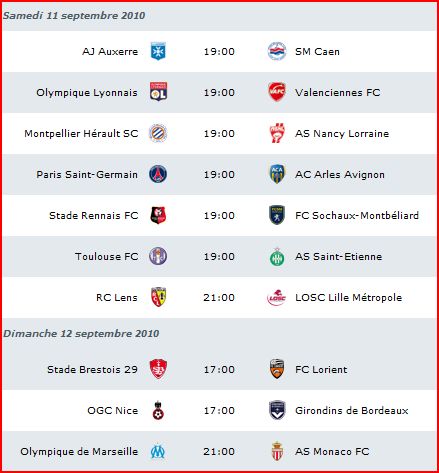Viewport: 439px width, 473px height.
Task: Select the Stade Brestois 29 team name
Action: (92, 369)
